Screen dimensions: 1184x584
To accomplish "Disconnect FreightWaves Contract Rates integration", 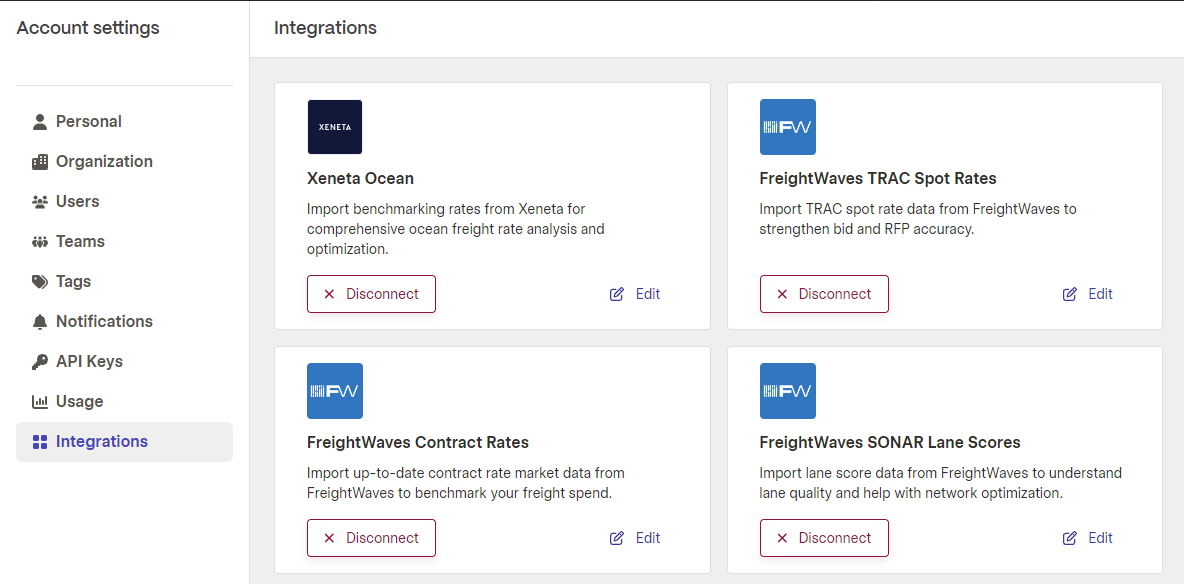I will (x=372, y=538).
